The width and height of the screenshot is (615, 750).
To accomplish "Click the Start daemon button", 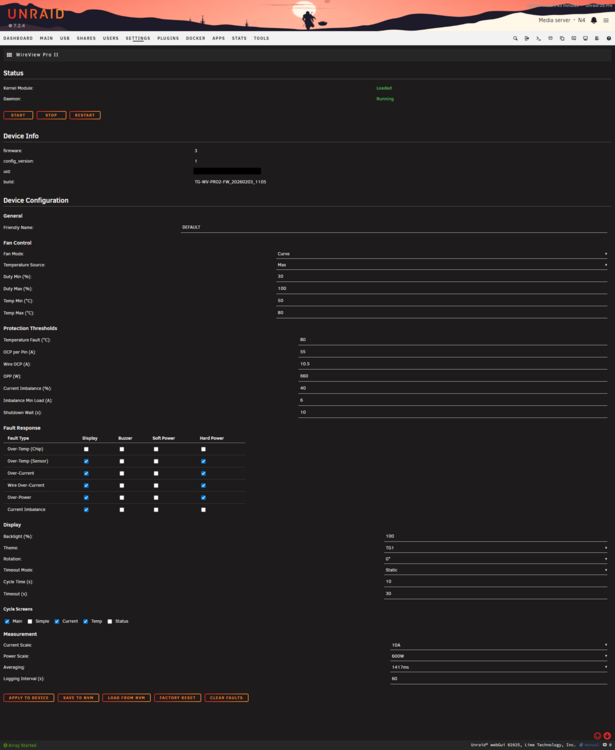I will coord(18,115).
